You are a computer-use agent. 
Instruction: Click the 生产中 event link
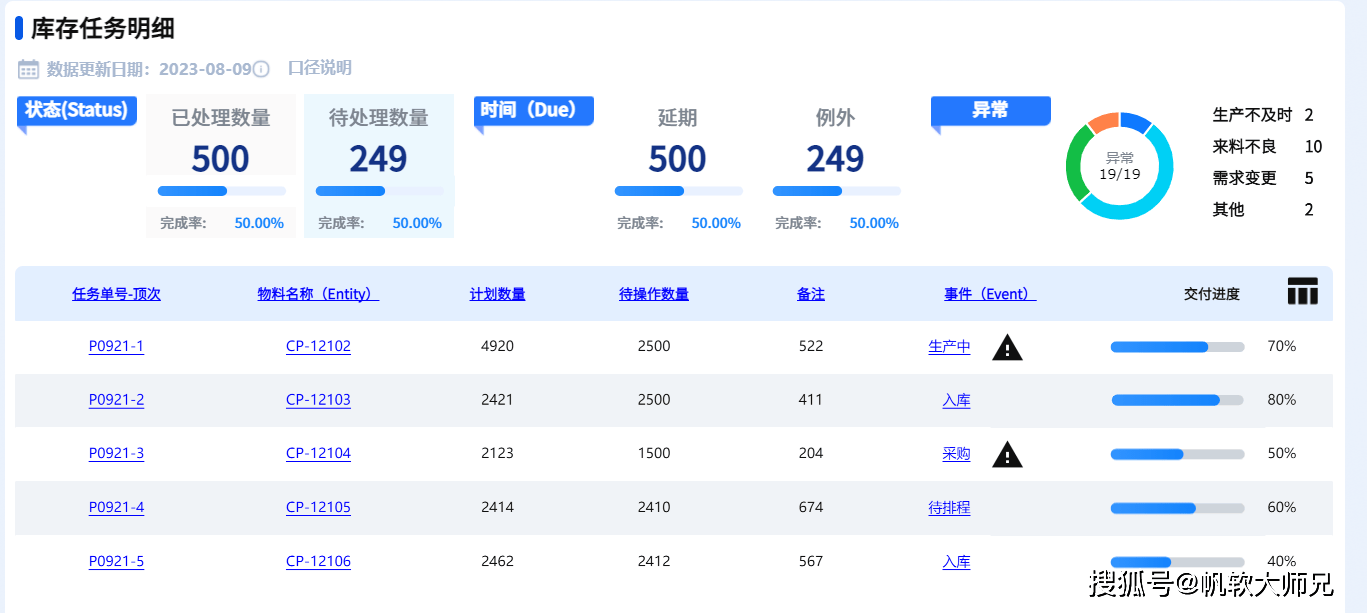coord(949,347)
